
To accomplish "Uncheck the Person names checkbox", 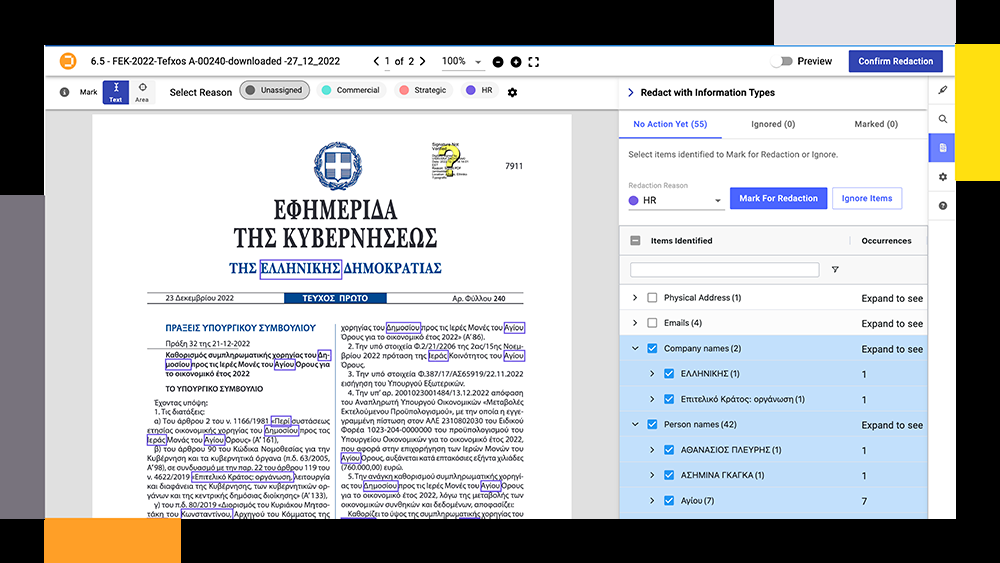I will click(652, 424).
